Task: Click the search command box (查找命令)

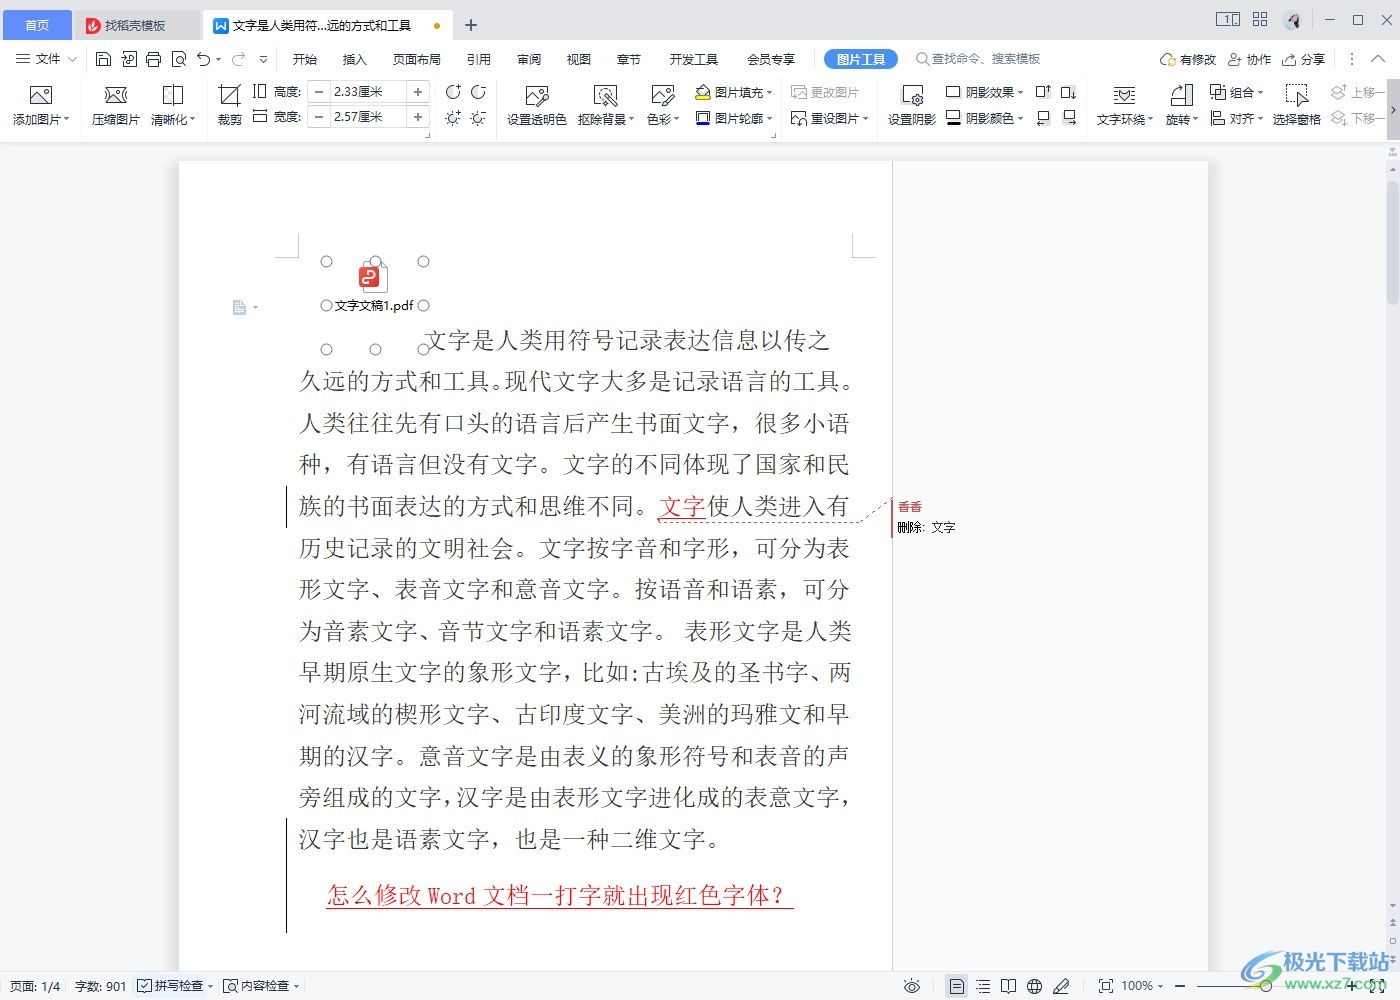Action: tap(978, 59)
